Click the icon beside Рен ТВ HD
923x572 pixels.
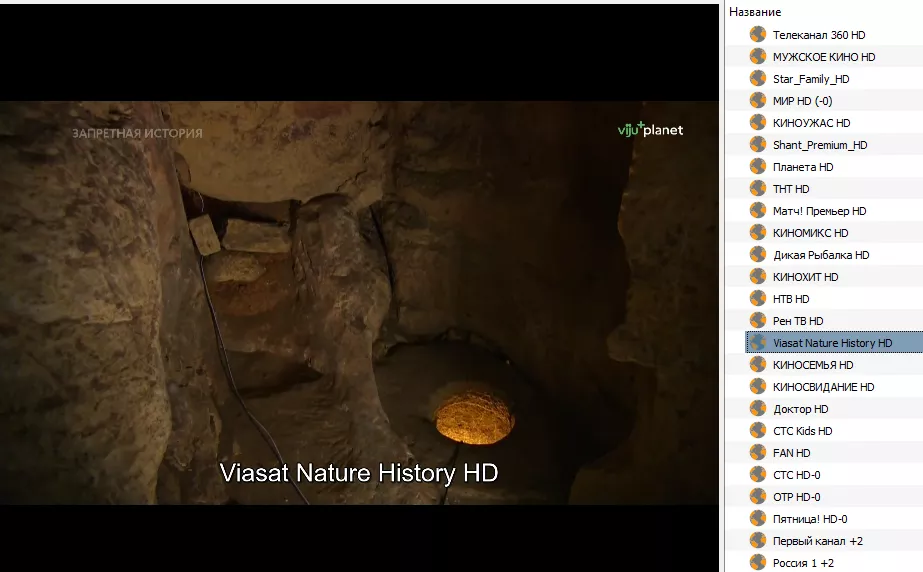tap(758, 320)
